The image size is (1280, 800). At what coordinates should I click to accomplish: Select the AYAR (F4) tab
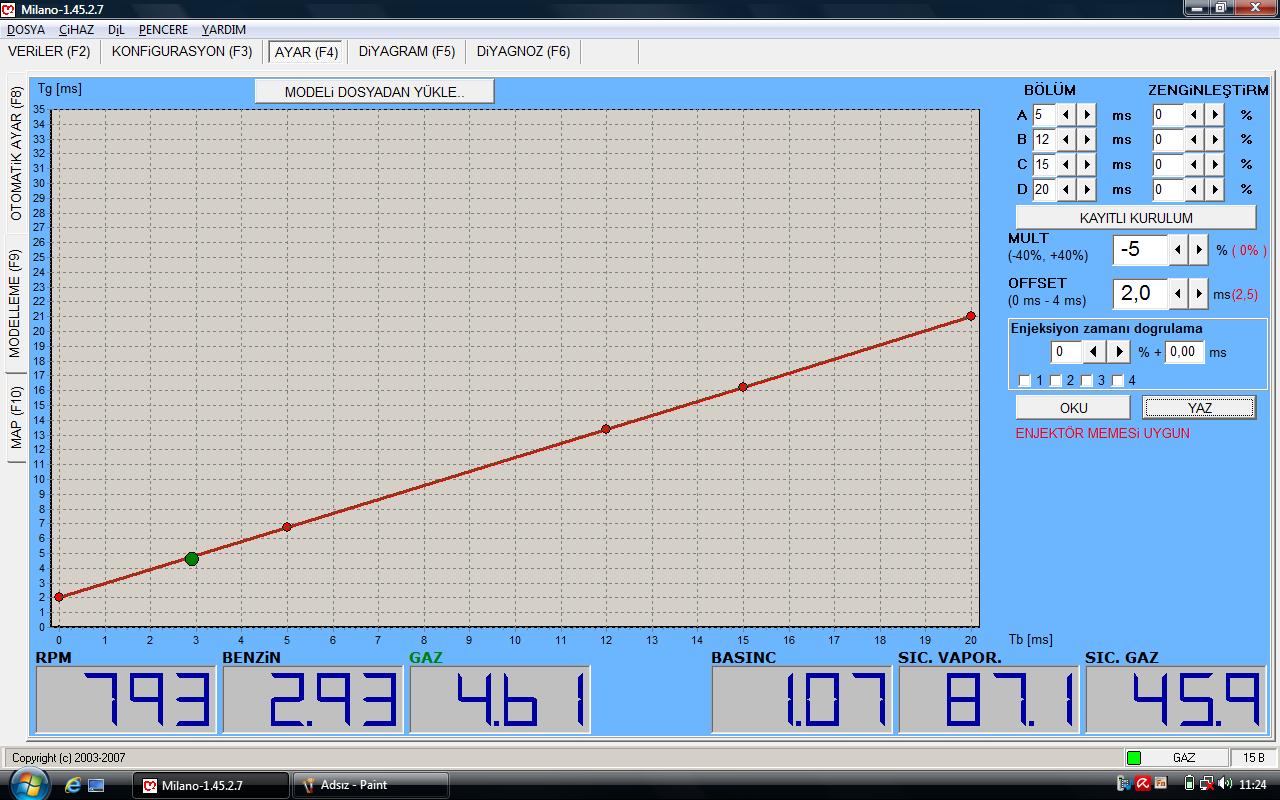click(x=307, y=52)
